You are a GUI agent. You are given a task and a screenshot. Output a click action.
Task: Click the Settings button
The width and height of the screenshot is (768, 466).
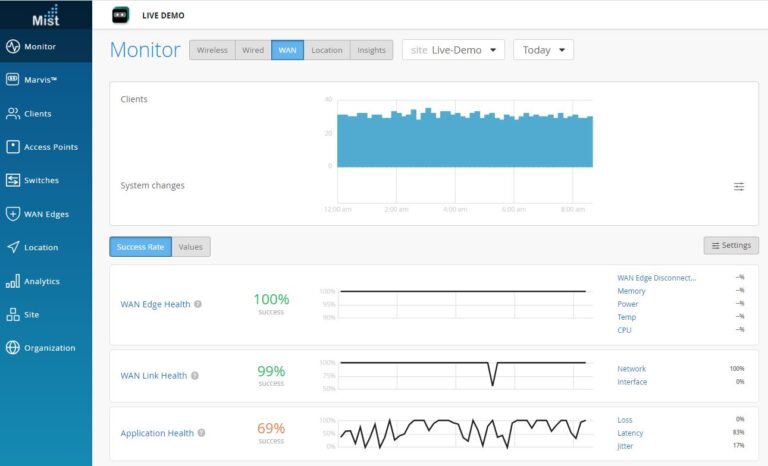pos(731,246)
